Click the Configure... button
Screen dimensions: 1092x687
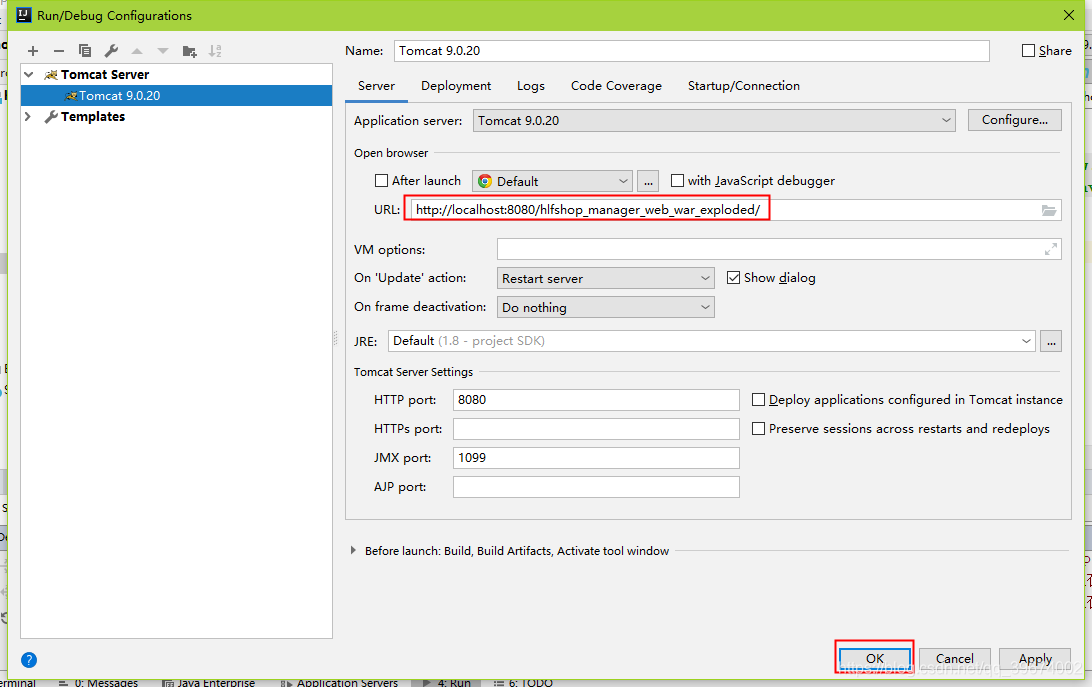click(x=1015, y=120)
